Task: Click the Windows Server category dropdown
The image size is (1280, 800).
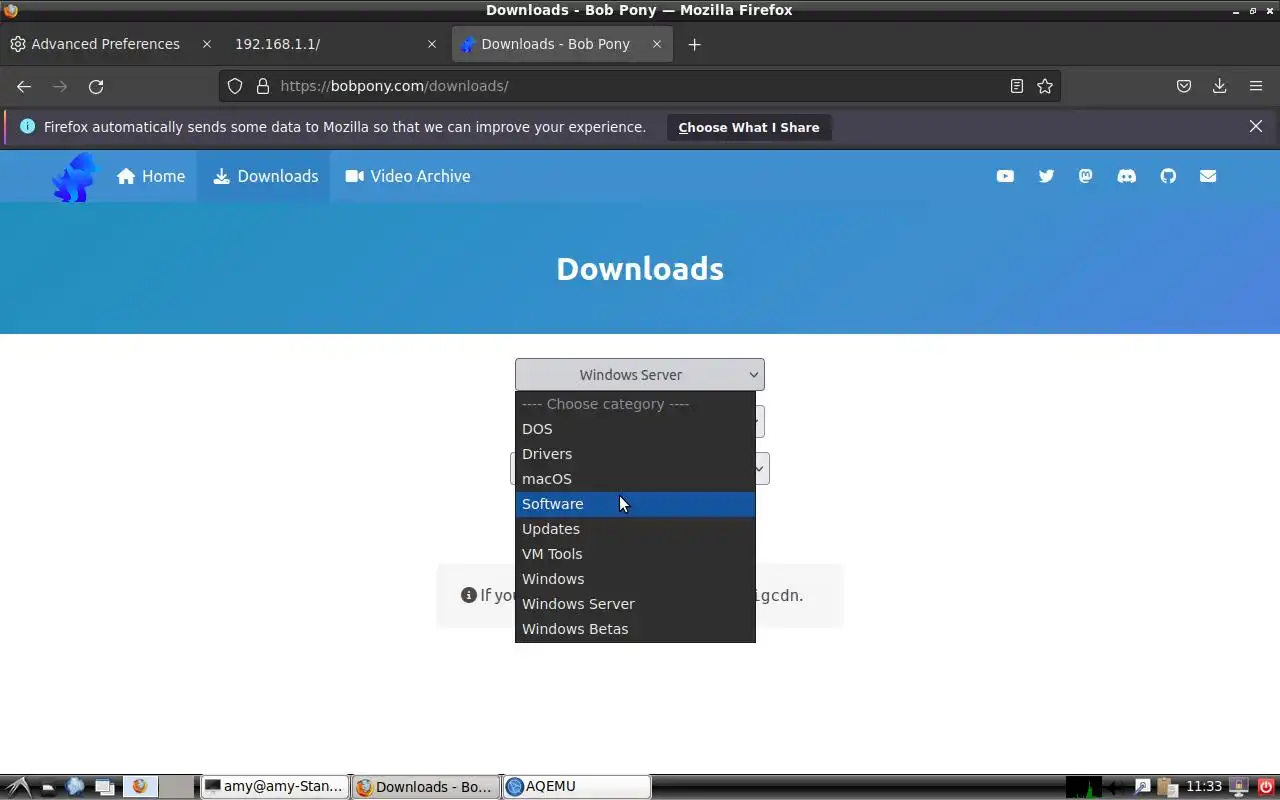Action: click(x=640, y=375)
